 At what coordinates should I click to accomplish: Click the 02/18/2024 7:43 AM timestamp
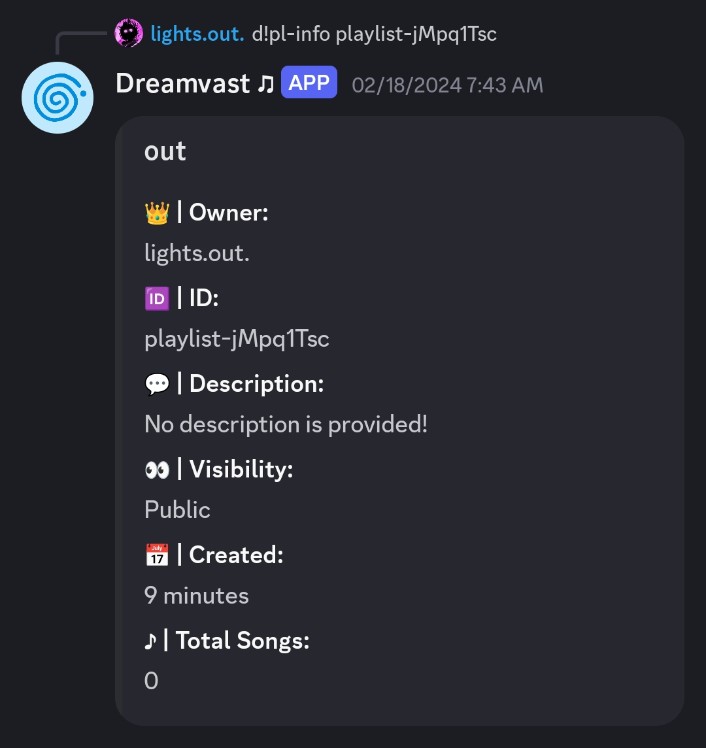point(447,85)
